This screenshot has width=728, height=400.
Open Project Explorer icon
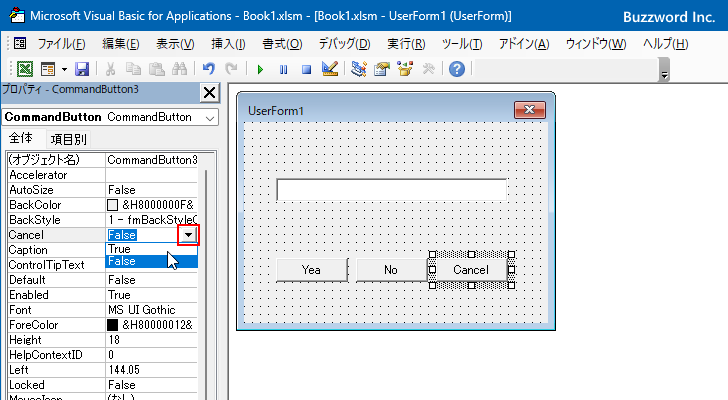[x=358, y=69]
